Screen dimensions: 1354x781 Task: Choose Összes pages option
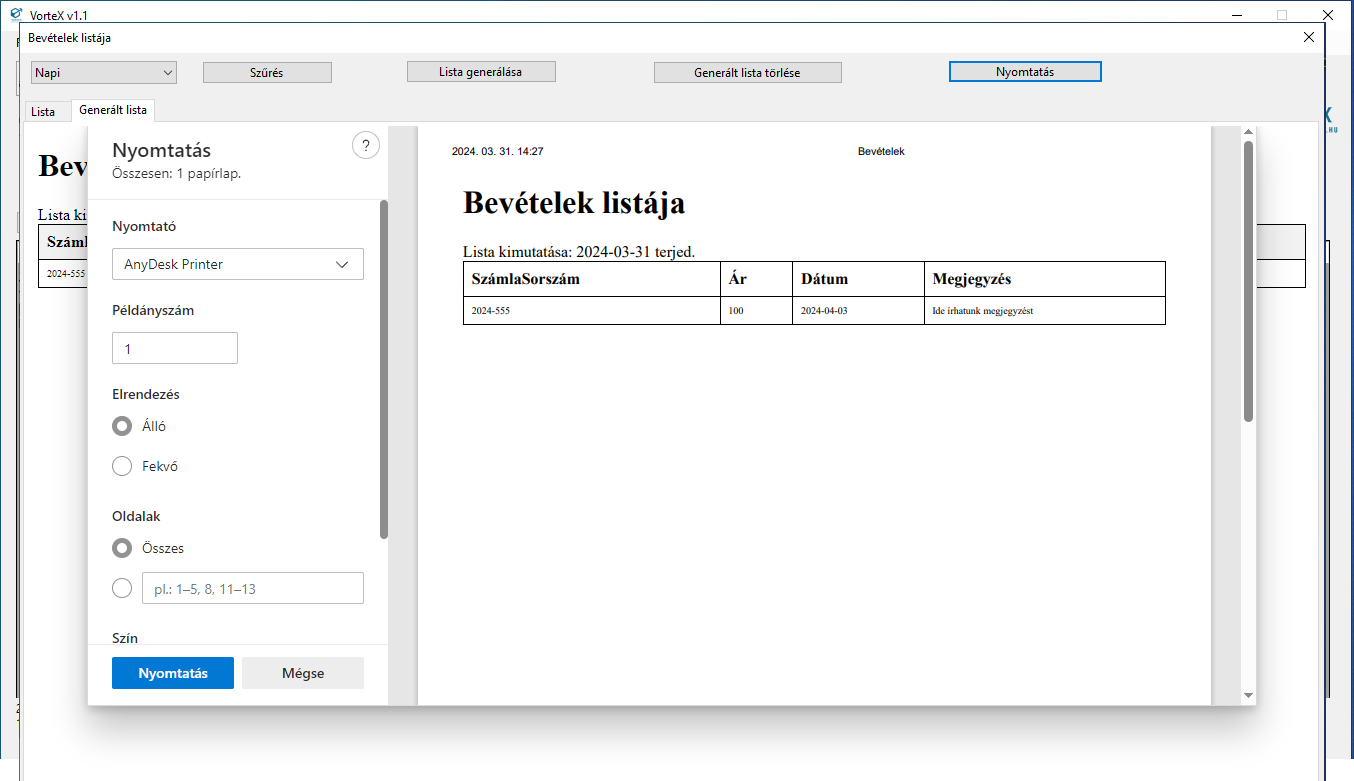pos(122,548)
